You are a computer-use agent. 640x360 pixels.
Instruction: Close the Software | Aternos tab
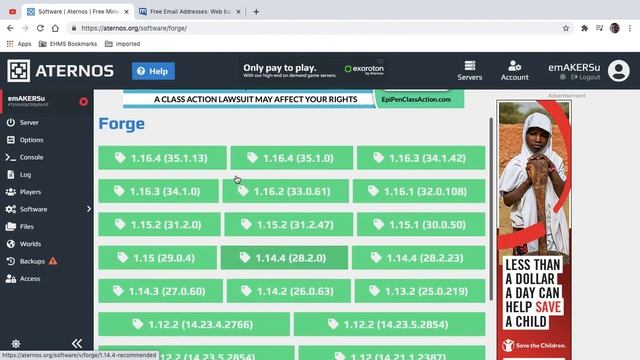[x=127, y=12]
